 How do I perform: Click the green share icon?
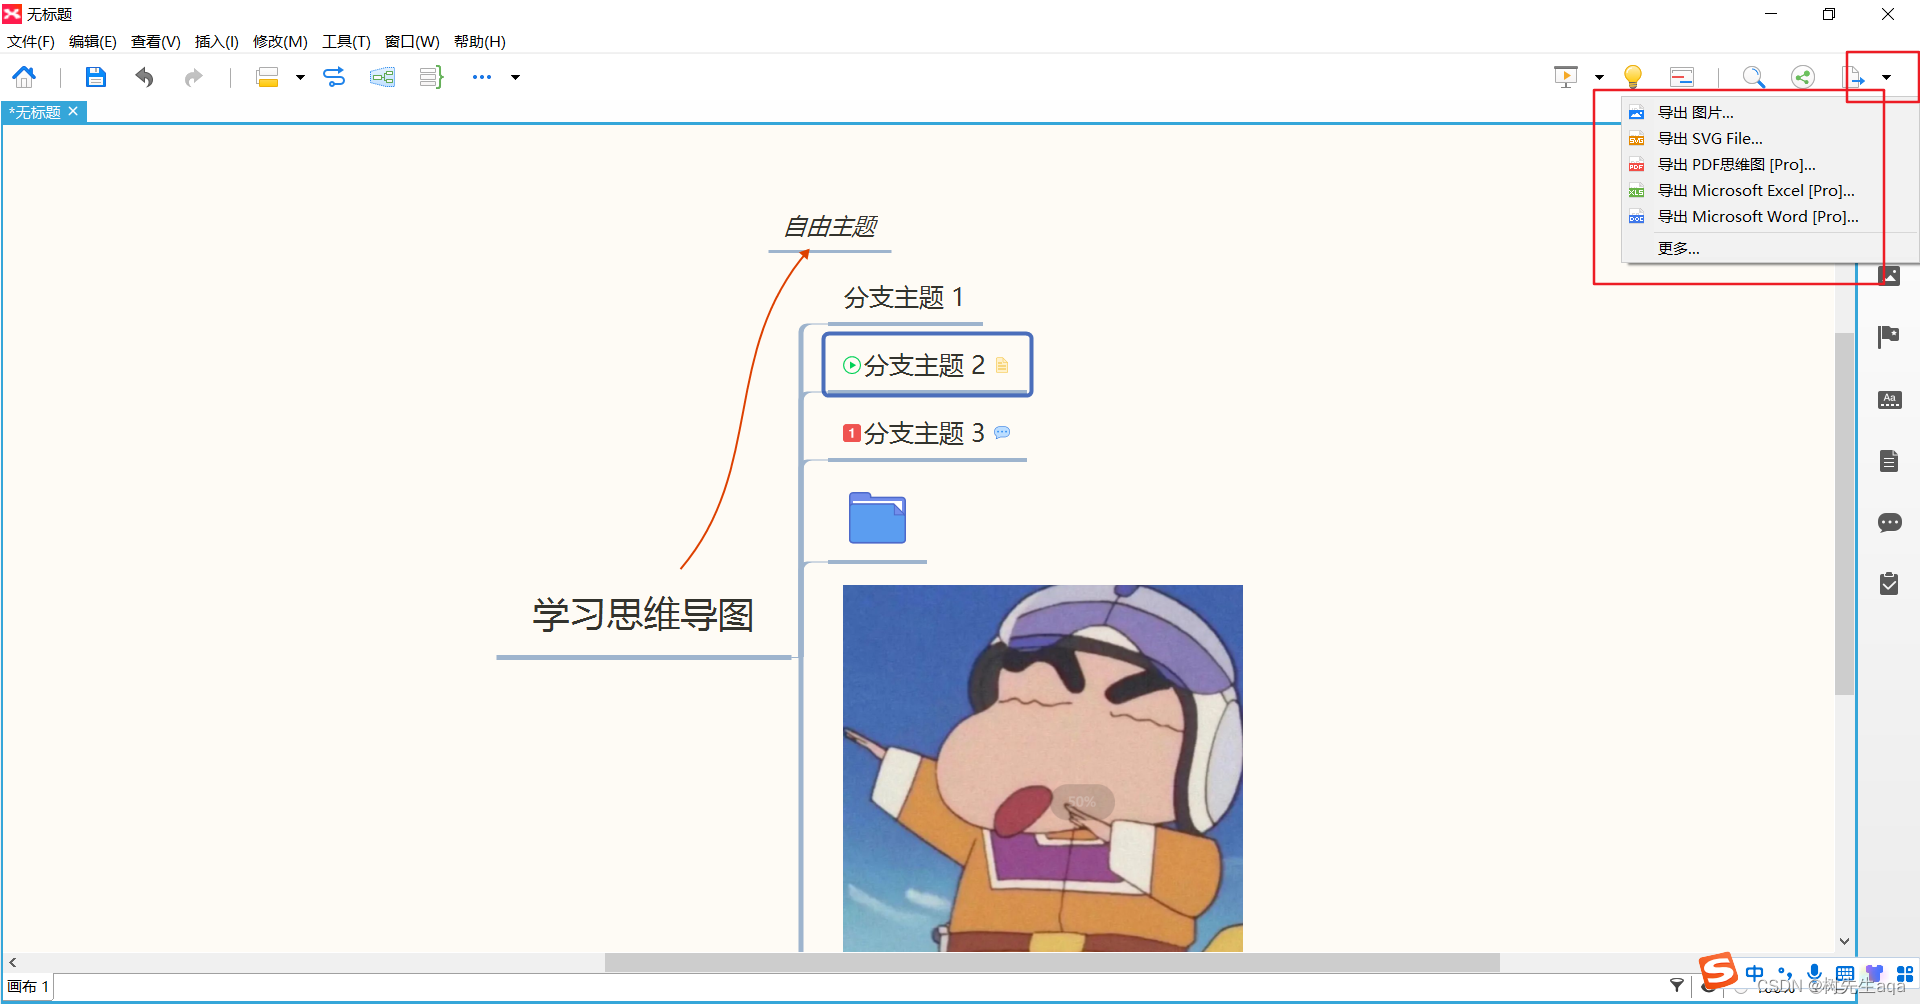(x=1803, y=77)
